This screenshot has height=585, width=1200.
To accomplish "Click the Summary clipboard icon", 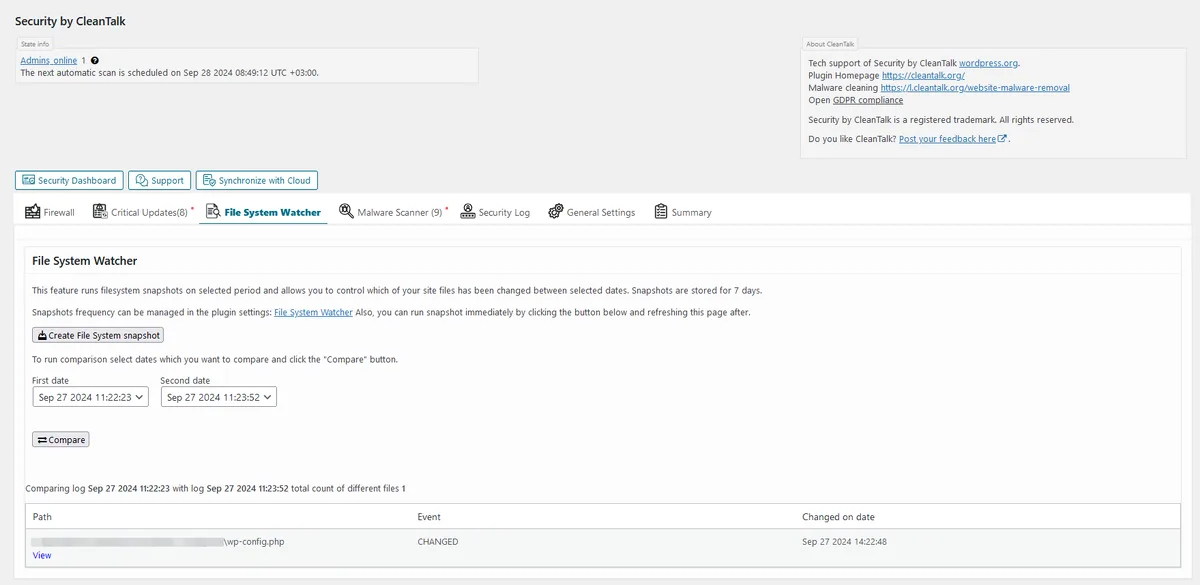I will coord(661,211).
